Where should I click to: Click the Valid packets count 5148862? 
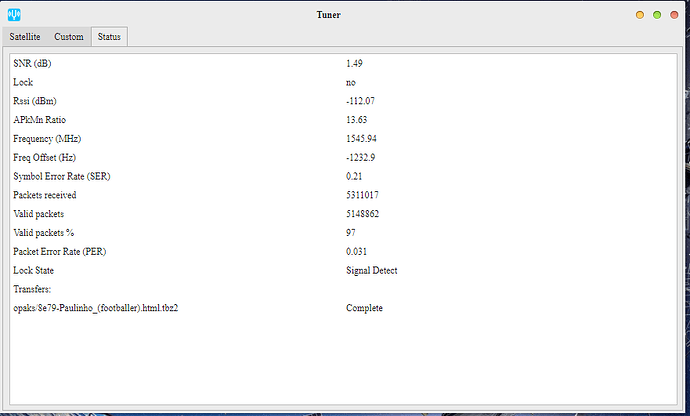(x=362, y=214)
